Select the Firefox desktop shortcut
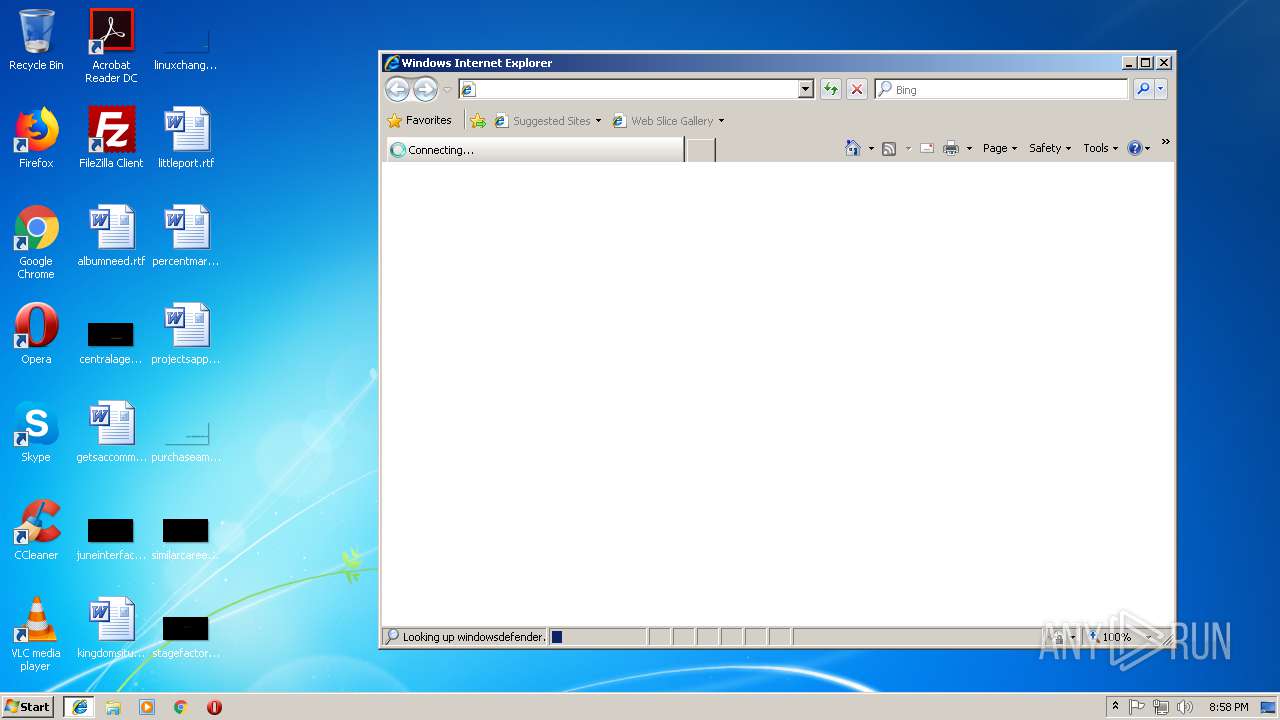 pos(36,138)
